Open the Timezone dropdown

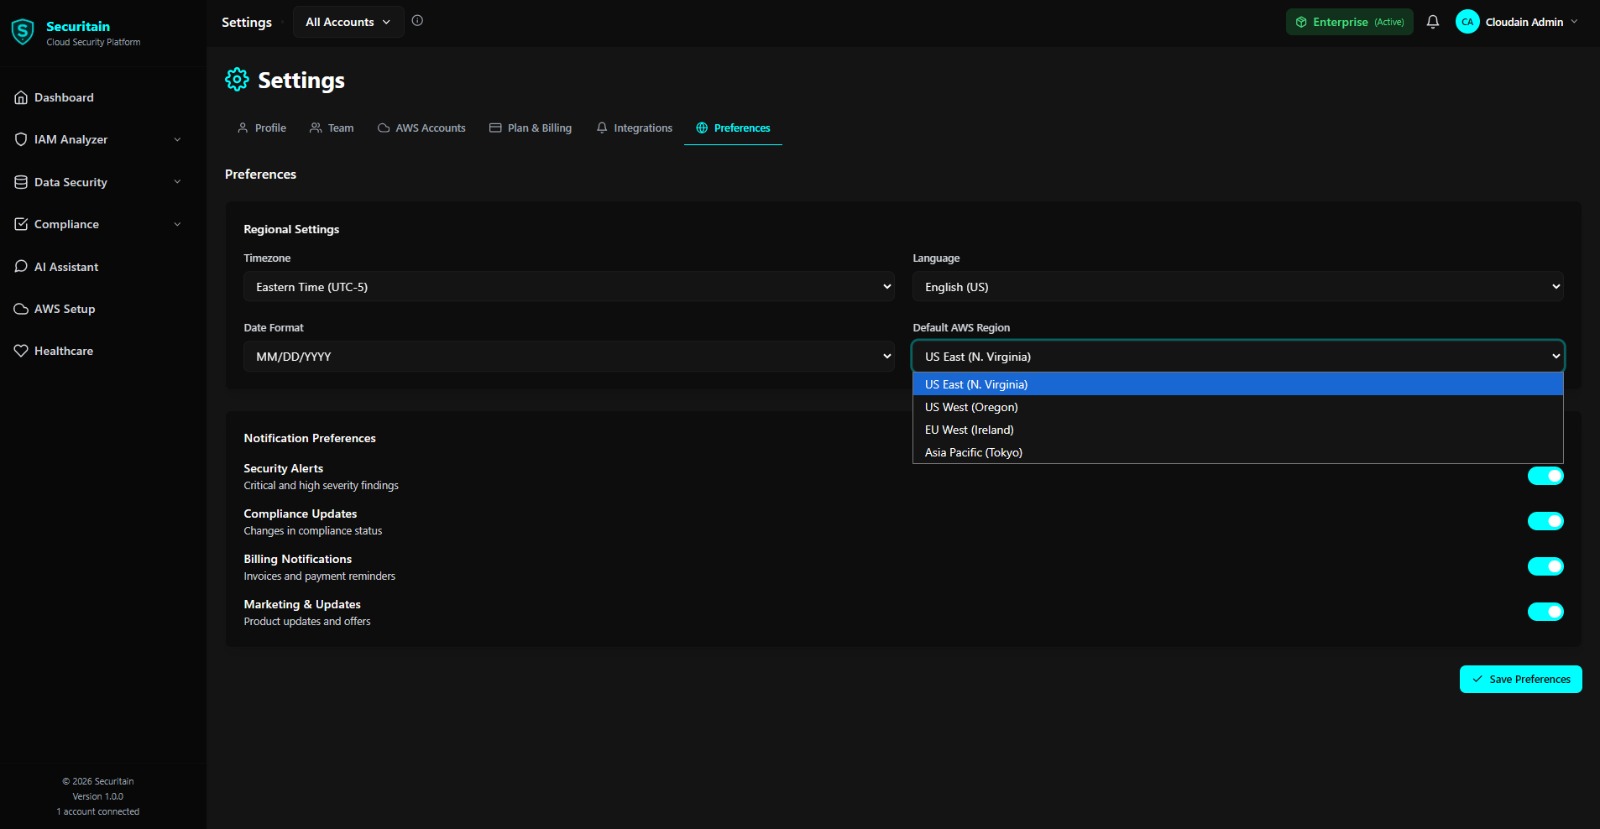[569, 287]
